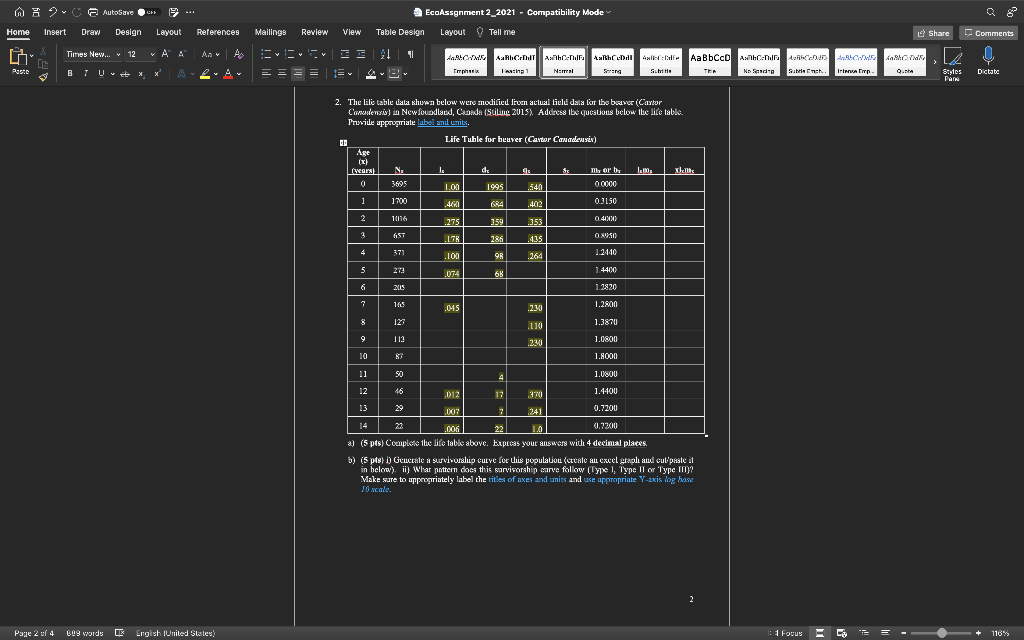Image resolution: width=1024 pixels, height=640 pixels.
Task: Open the Draw ribbon tab
Action: pyautogui.click(x=91, y=32)
